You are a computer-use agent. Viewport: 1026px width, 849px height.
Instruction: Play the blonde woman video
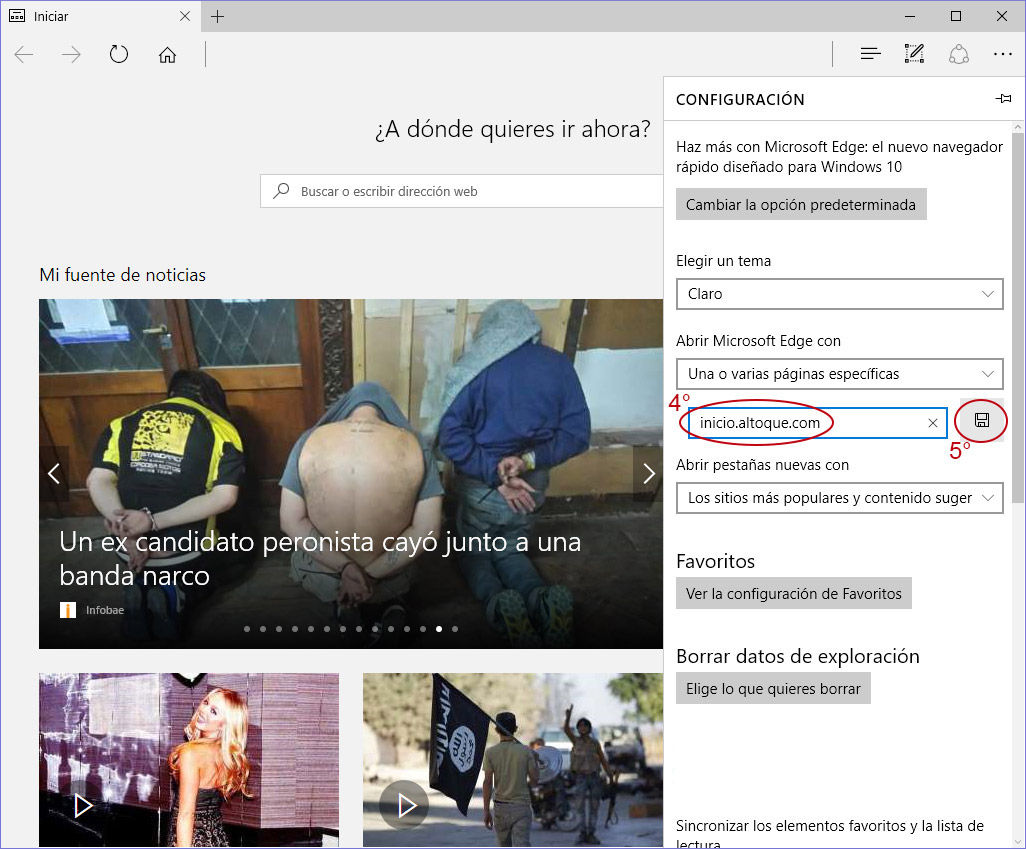pyautogui.click(x=84, y=805)
